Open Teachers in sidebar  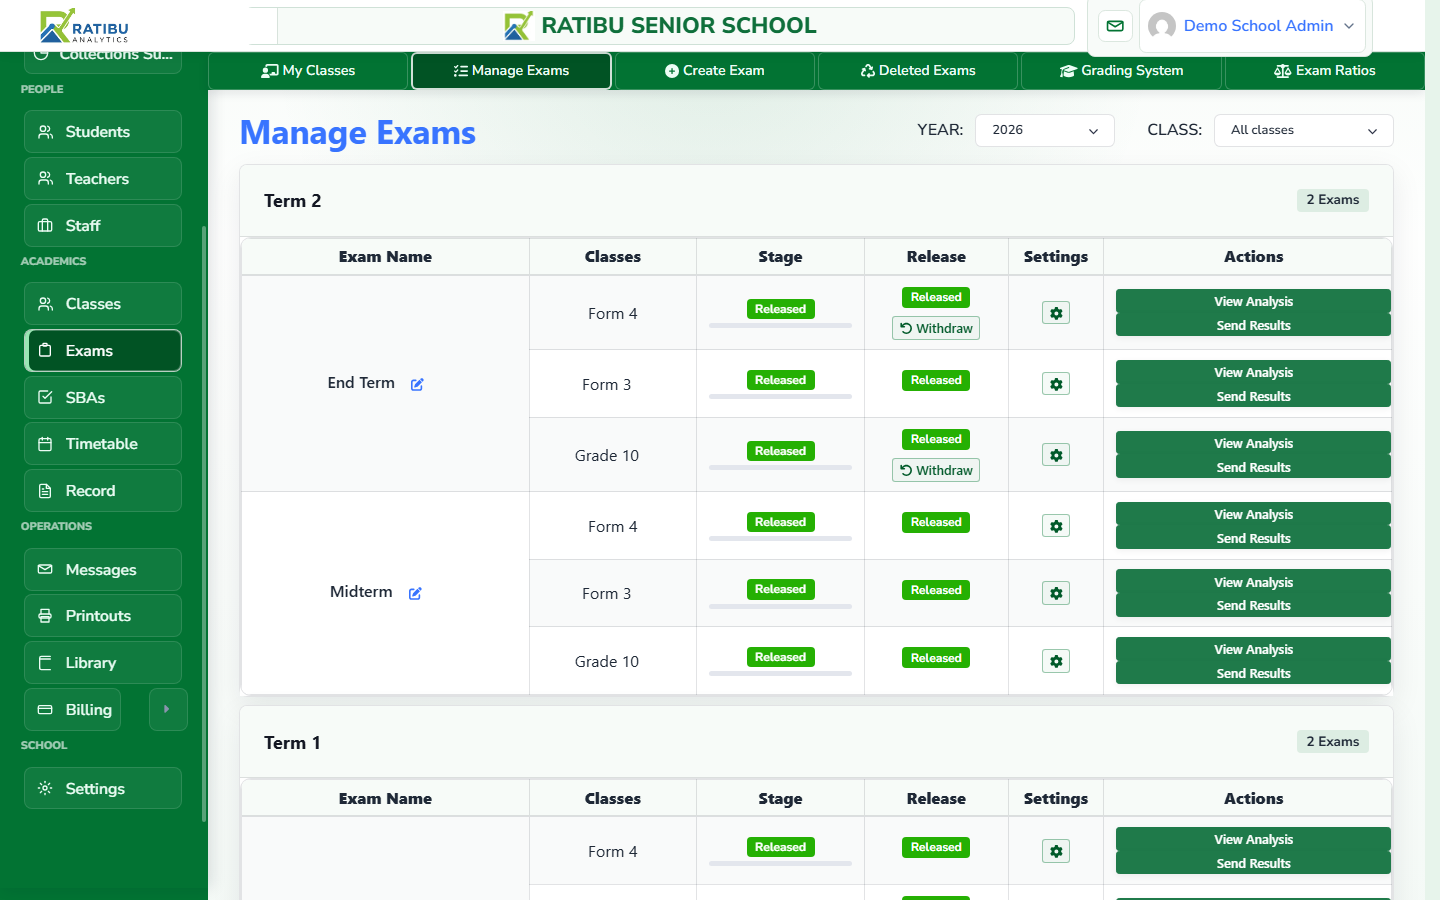point(103,179)
